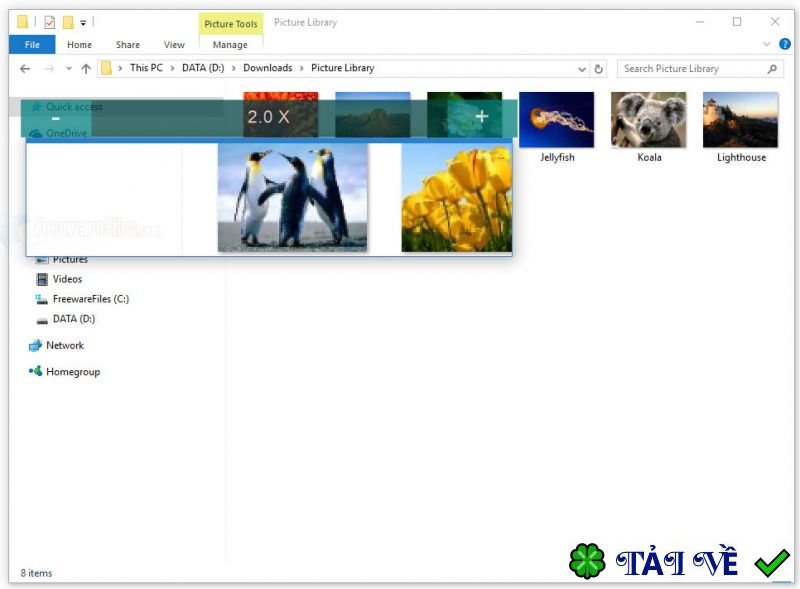Expand the ribbon with the chevron
Image resolution: width=800 pixels, height=589 pixels.
767,44
